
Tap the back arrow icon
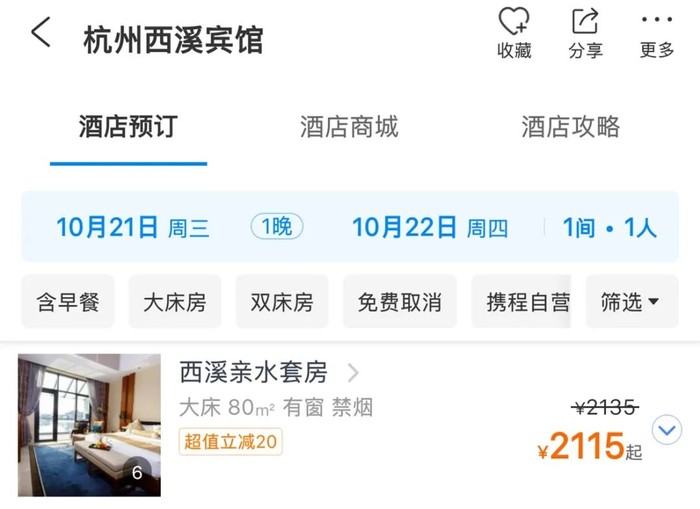click(41, 33)
